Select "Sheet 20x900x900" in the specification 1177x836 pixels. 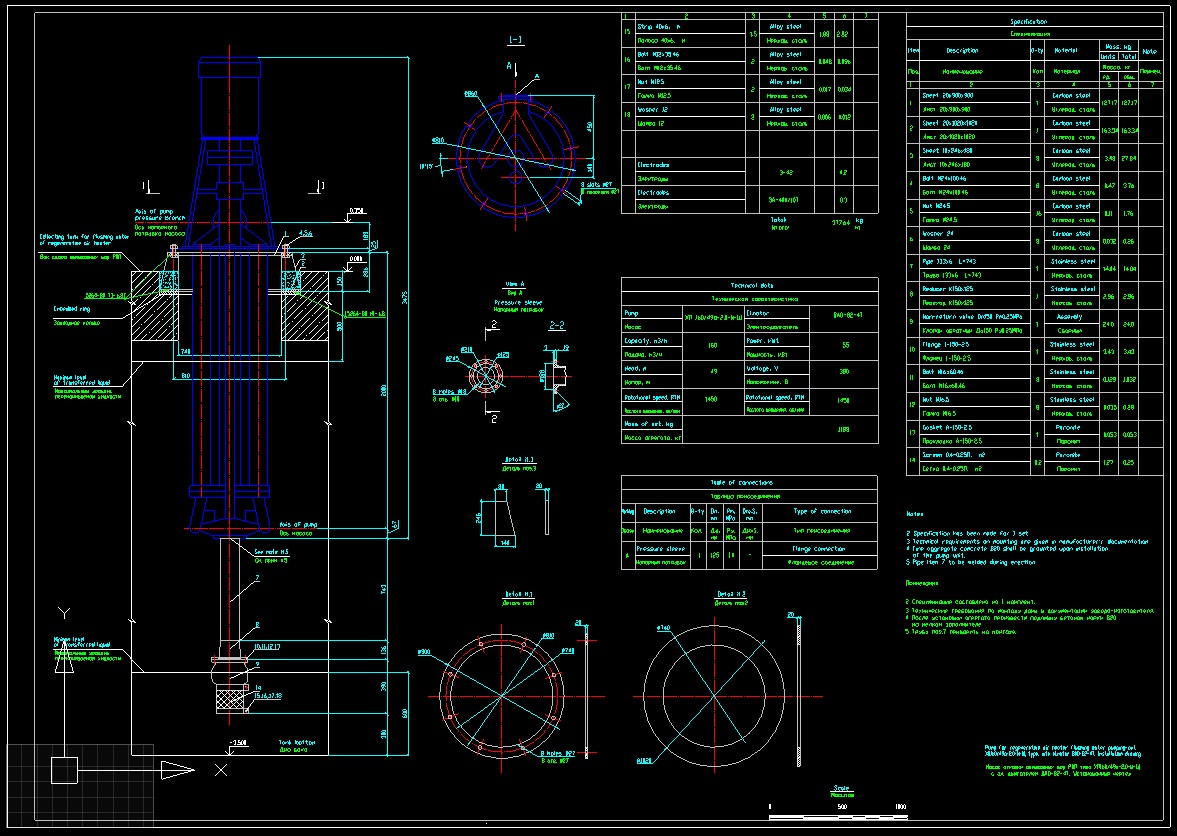[x=948, y=96]
